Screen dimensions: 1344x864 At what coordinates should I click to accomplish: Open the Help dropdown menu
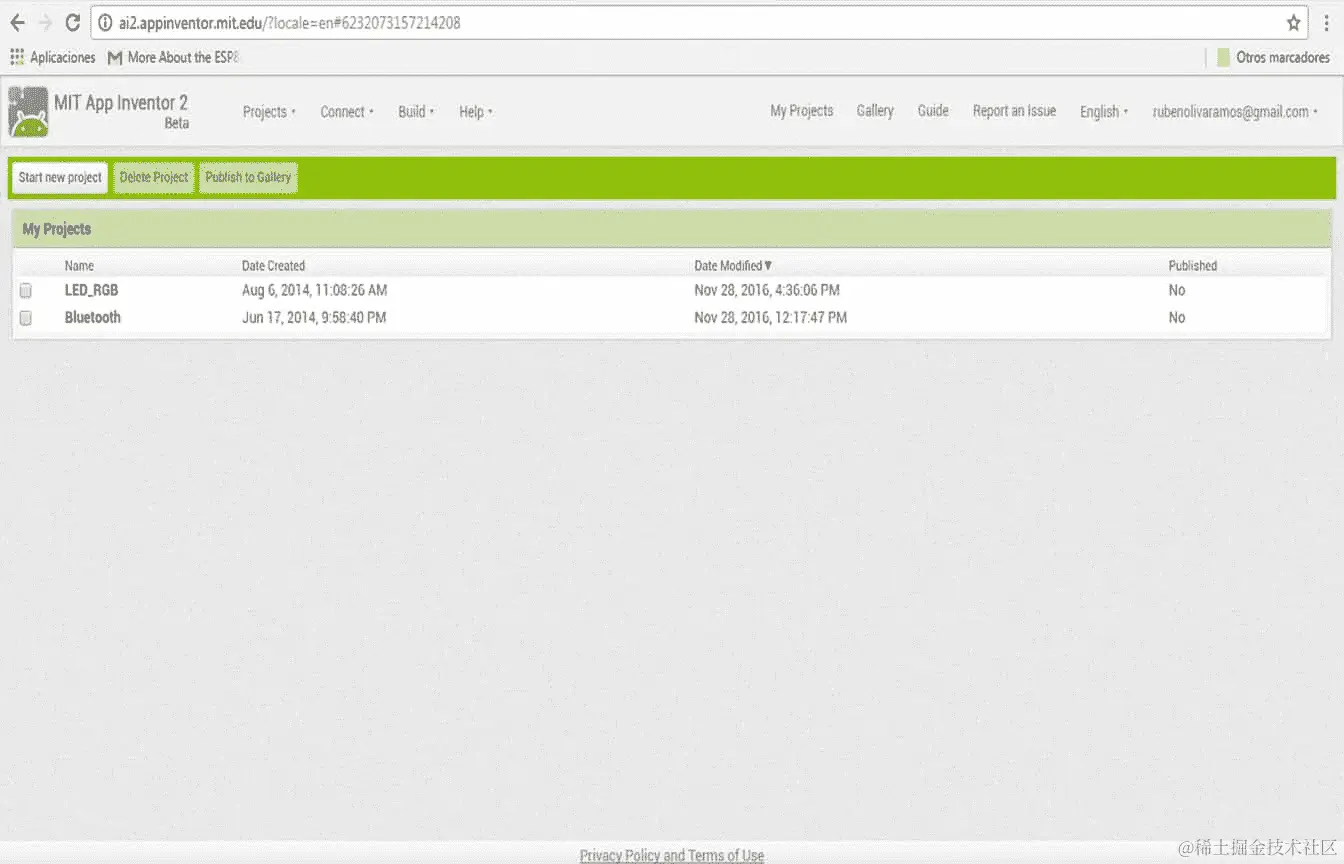(x=476, y=112)
